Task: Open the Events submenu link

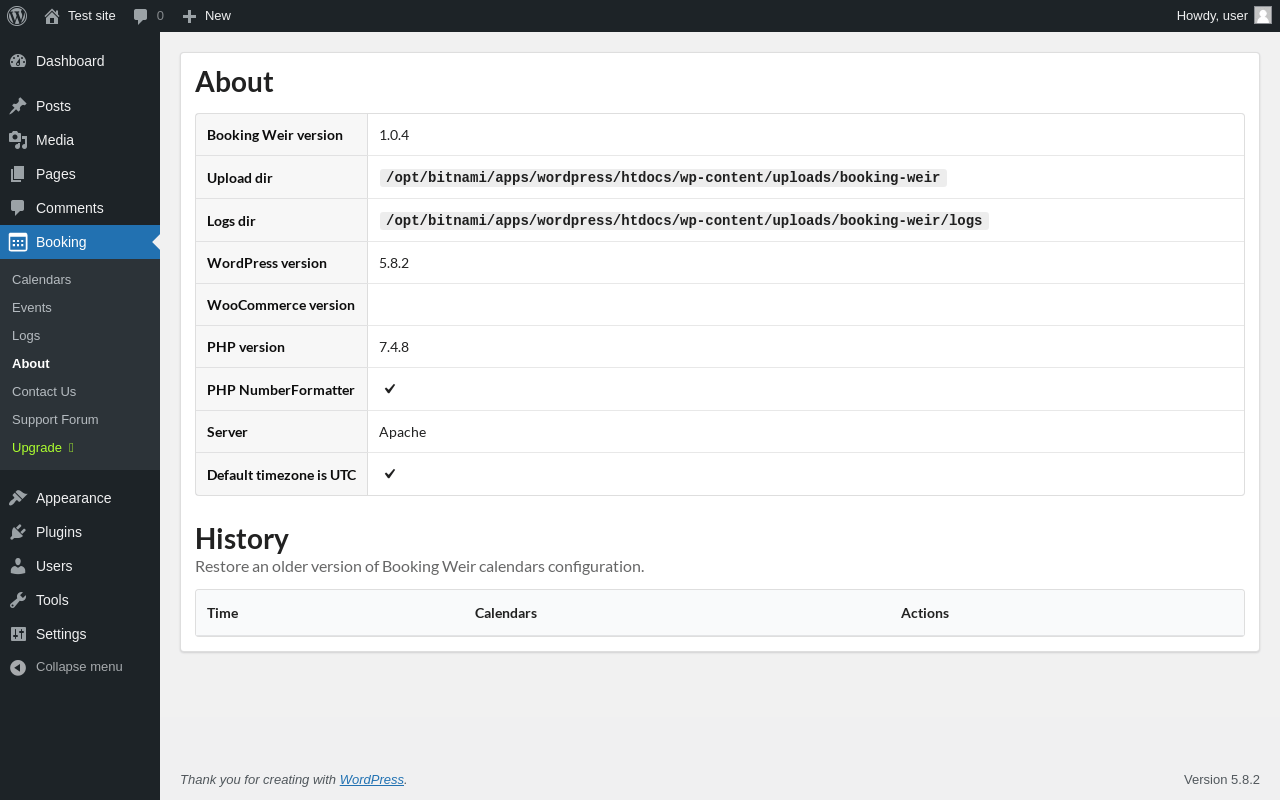Action: [32, 308]
